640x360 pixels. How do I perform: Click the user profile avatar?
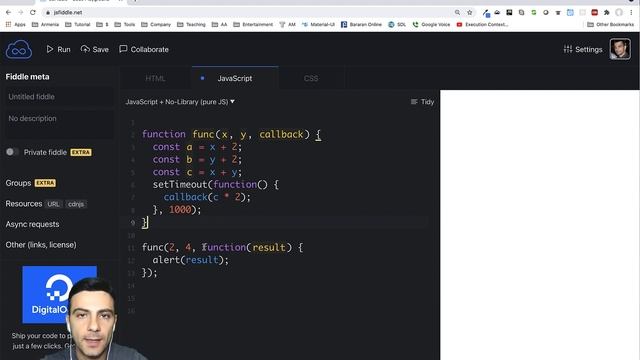(x=620, y=49)
